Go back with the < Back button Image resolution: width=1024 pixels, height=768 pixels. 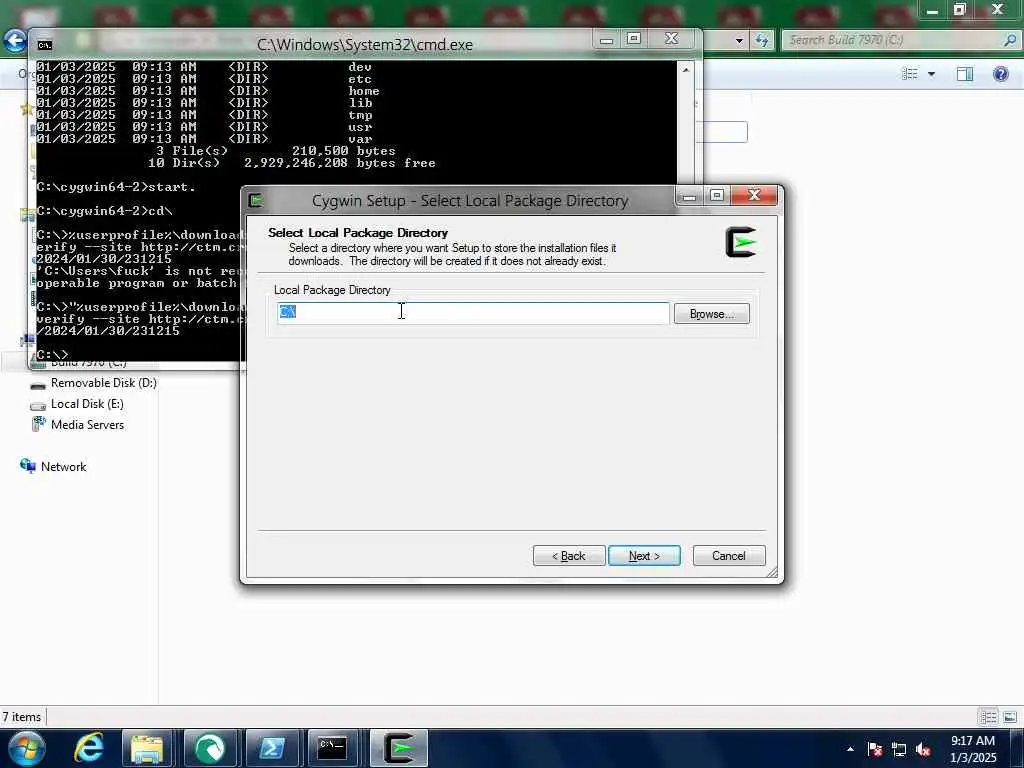pos(569,556)
